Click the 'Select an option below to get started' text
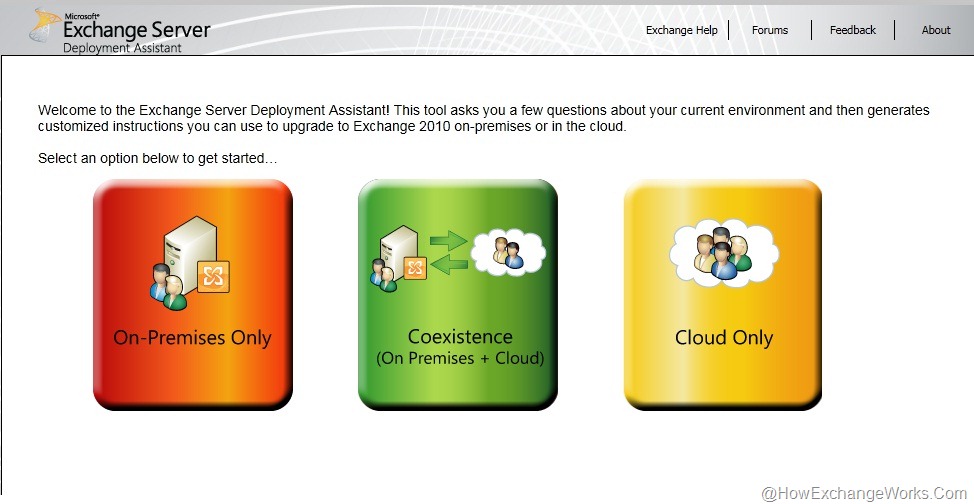Image resolution: width=974 pixels, height=504 pixels. 158,158
